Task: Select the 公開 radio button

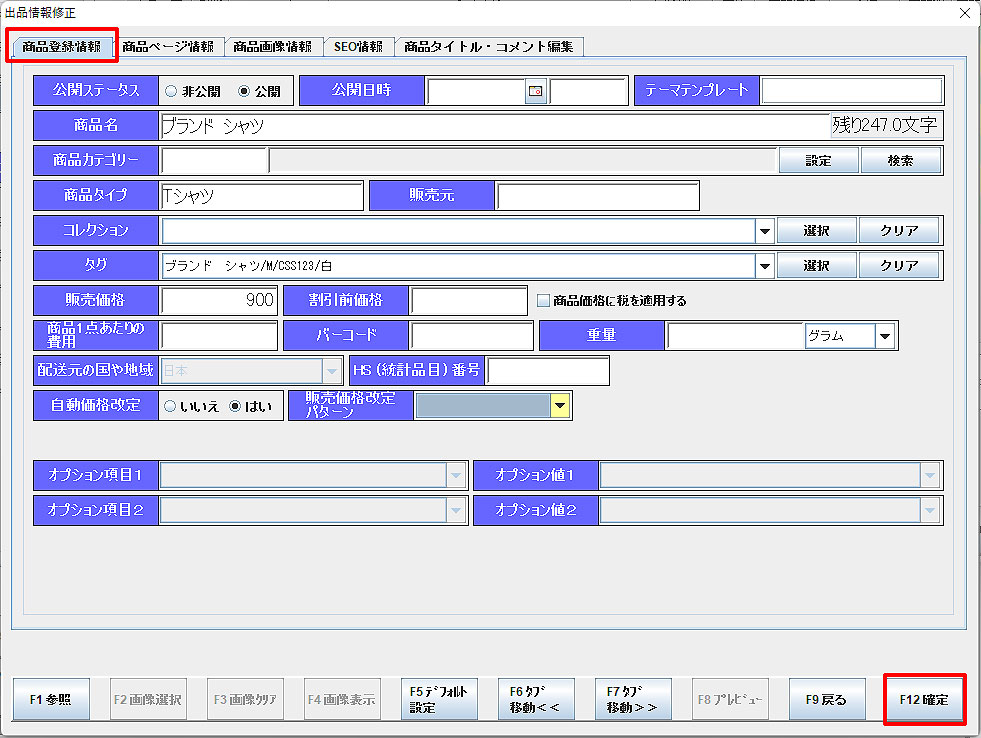Action: click(x=244, y=91)
